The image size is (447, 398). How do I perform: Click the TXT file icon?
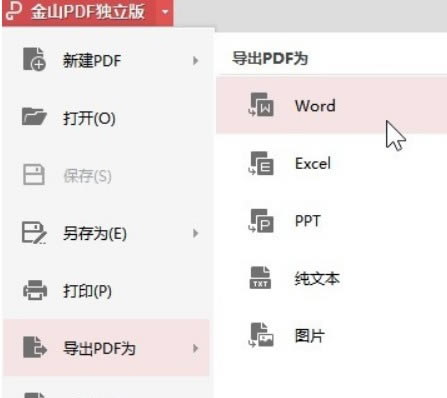pyautogui.click(x=260, y=277)
